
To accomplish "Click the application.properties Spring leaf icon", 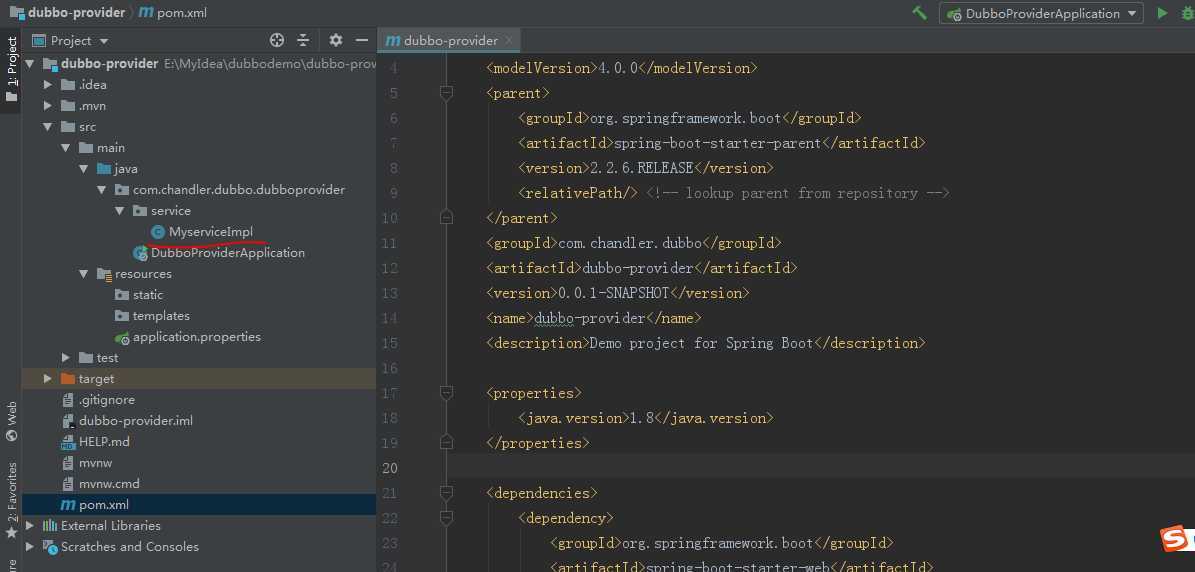I will pos(122,337).
